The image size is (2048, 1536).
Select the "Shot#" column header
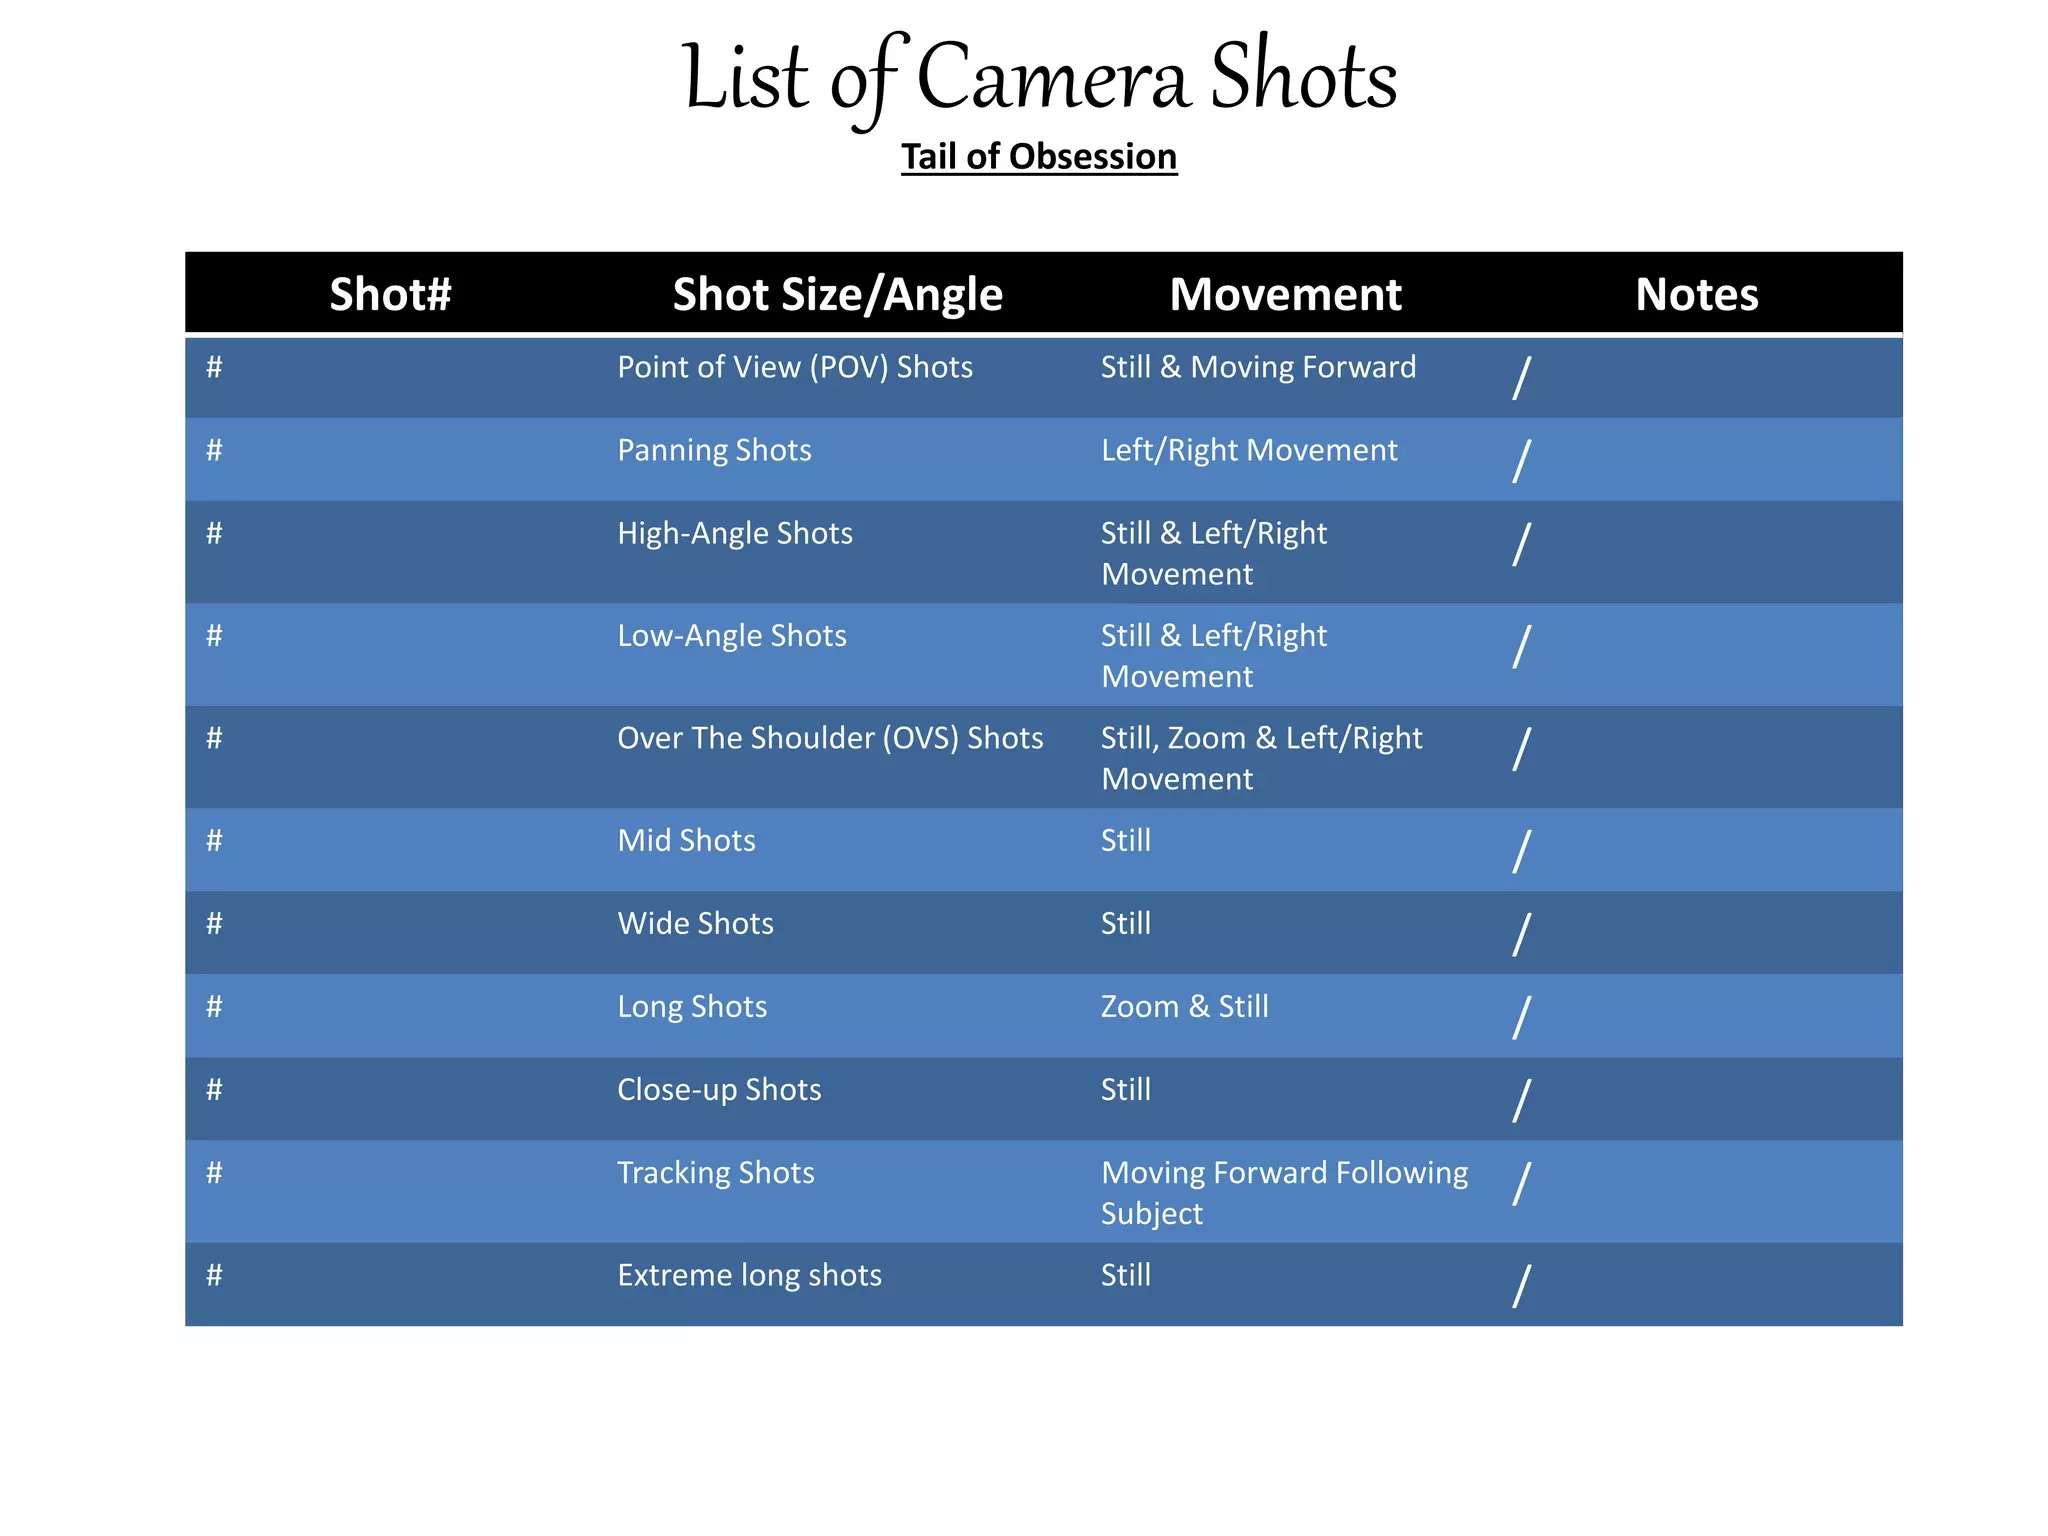(x=390, y=294)
